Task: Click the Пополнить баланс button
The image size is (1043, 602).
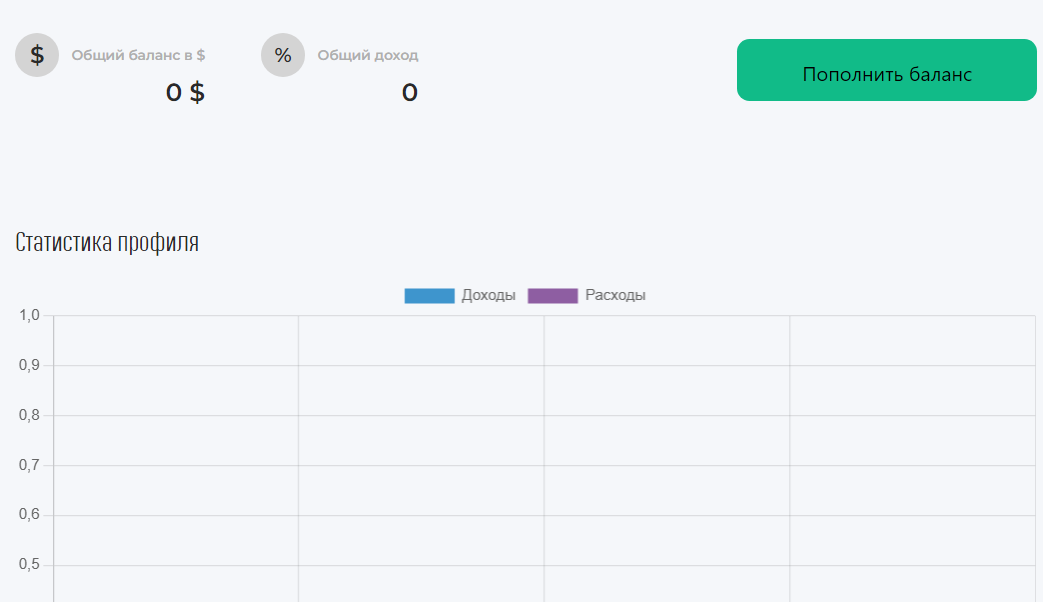Action: tap(887, 70)
